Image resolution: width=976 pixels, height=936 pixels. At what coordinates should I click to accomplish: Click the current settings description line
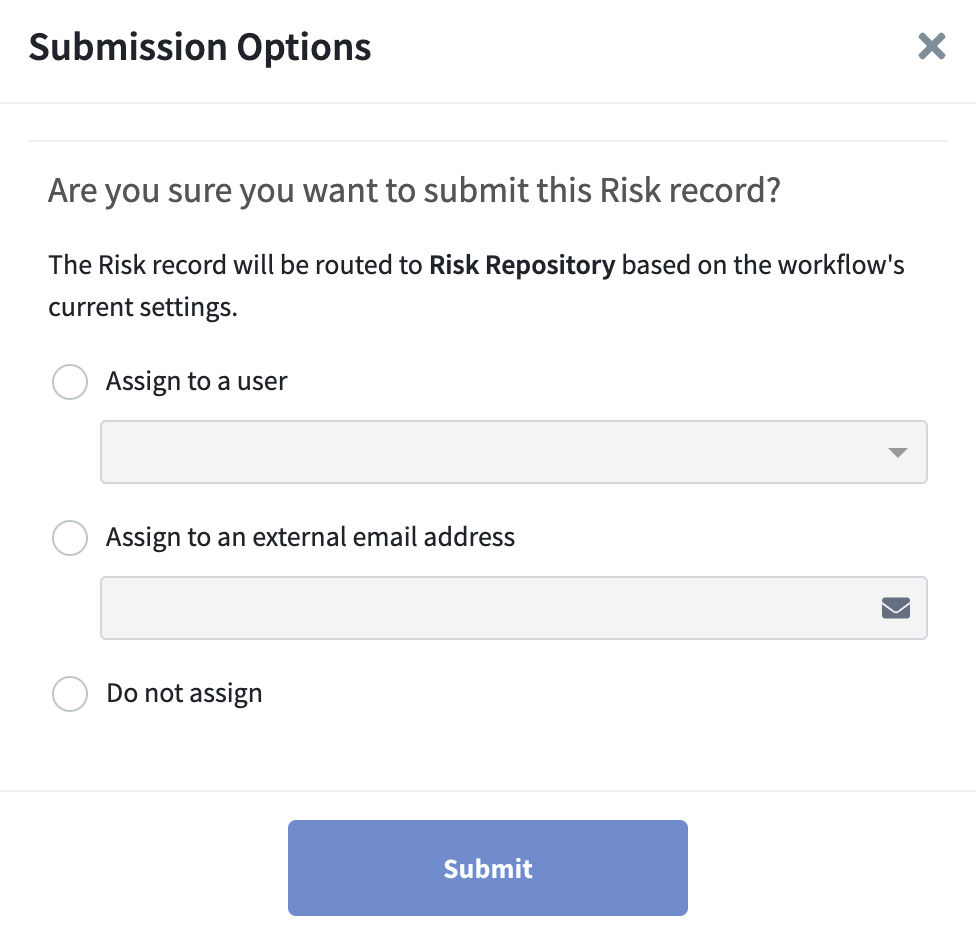pos(143,307)
